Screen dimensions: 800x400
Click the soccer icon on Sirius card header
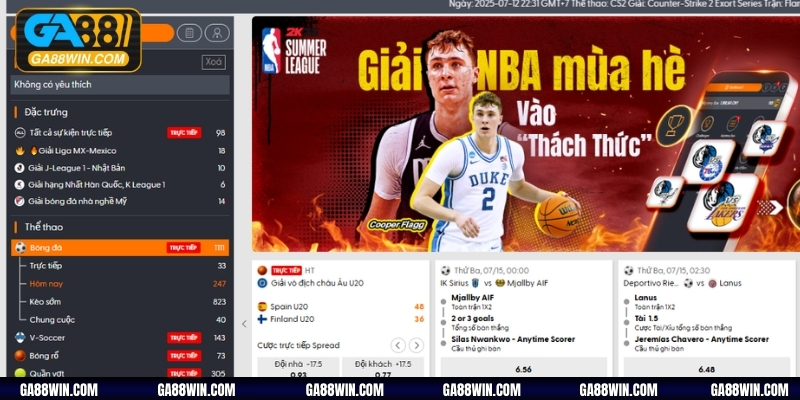coord(445,270)
